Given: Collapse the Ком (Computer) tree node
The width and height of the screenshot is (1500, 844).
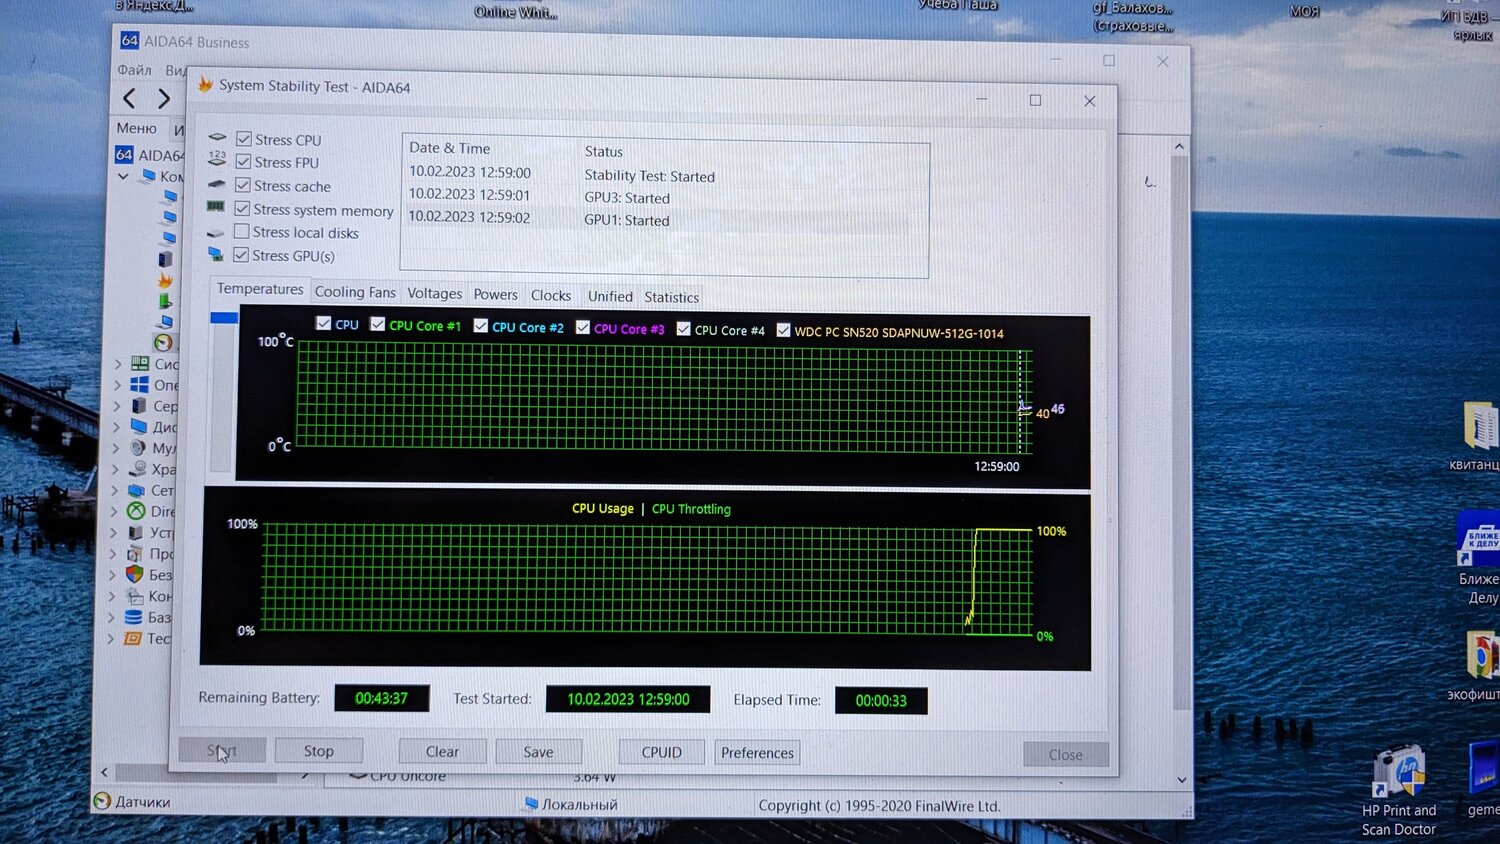Looking at the screenshot, I should pyautogui.click(x=123, y=176).
